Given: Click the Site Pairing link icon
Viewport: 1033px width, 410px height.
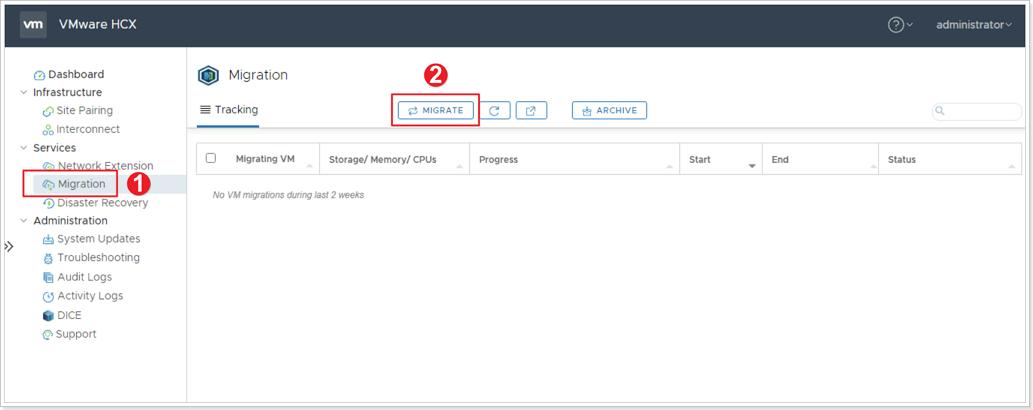Looking at the screenshot, I should click(x=48, y=111).
